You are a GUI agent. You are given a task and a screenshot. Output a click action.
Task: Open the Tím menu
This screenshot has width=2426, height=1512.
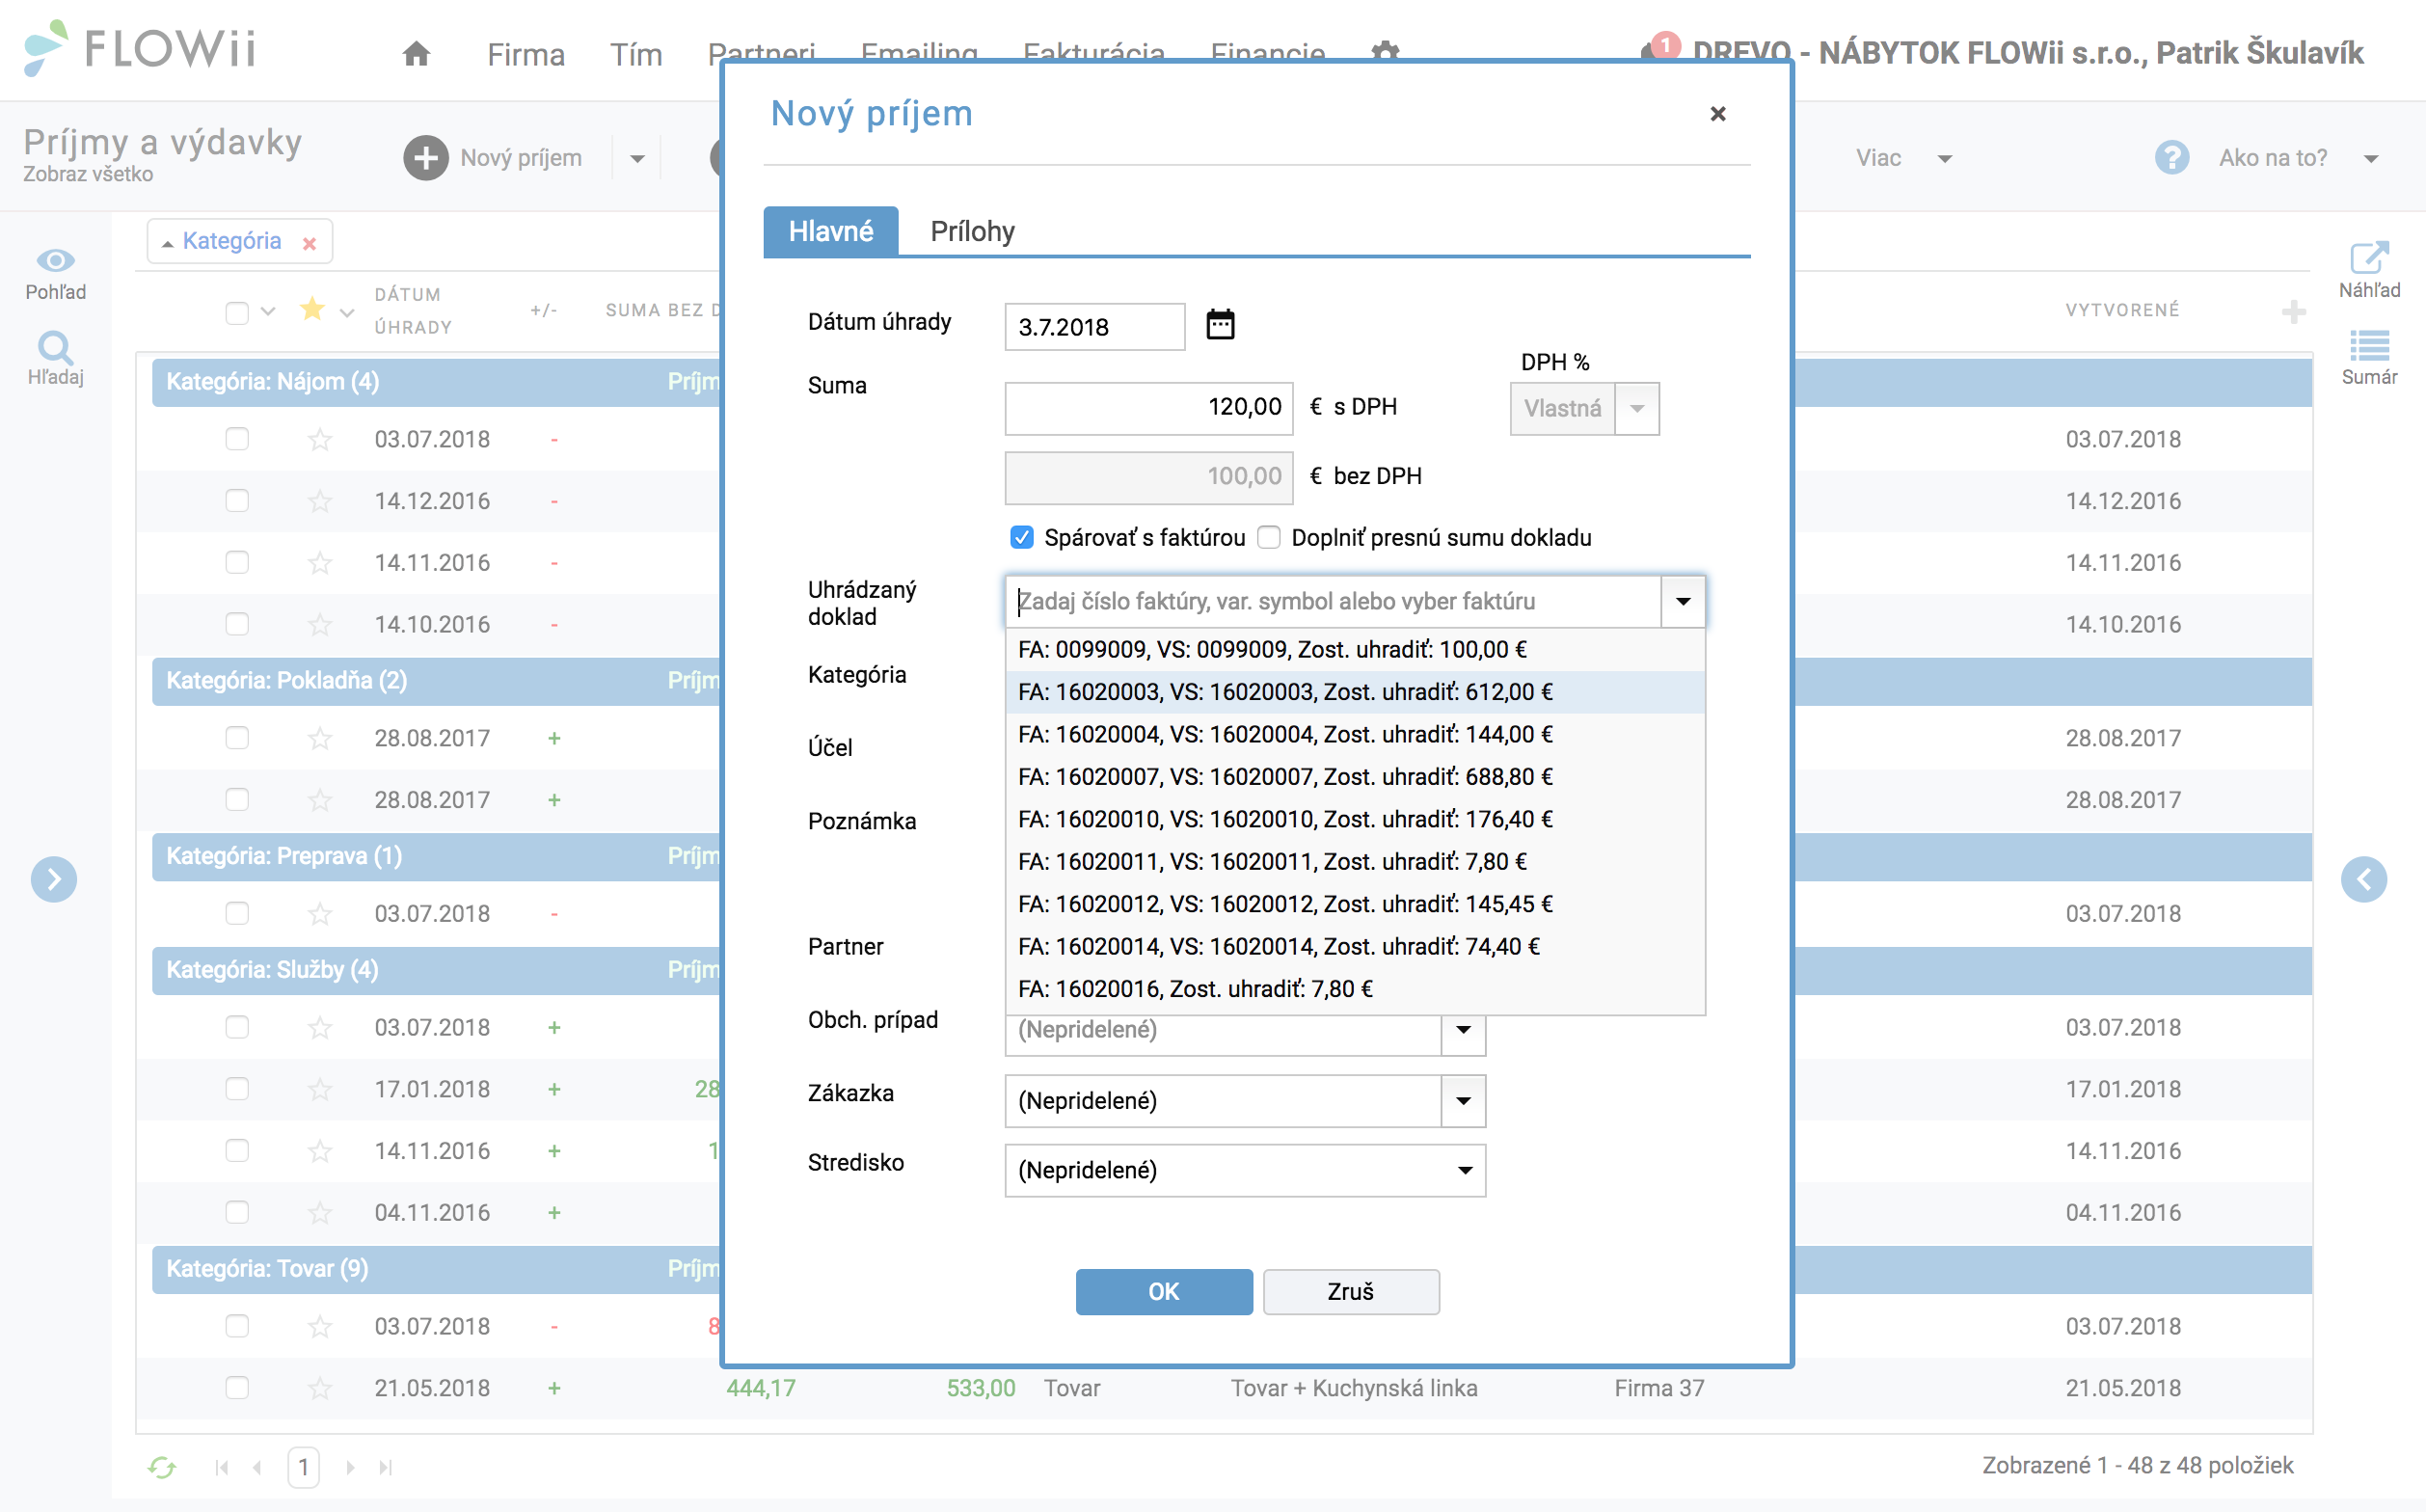click(x=636, y=54)
